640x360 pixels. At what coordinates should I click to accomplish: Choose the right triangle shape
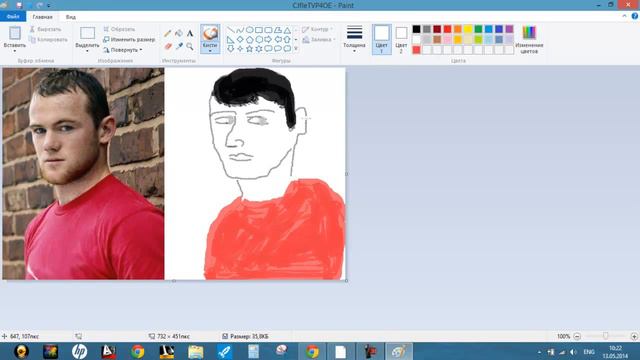[x=231, y=40]
